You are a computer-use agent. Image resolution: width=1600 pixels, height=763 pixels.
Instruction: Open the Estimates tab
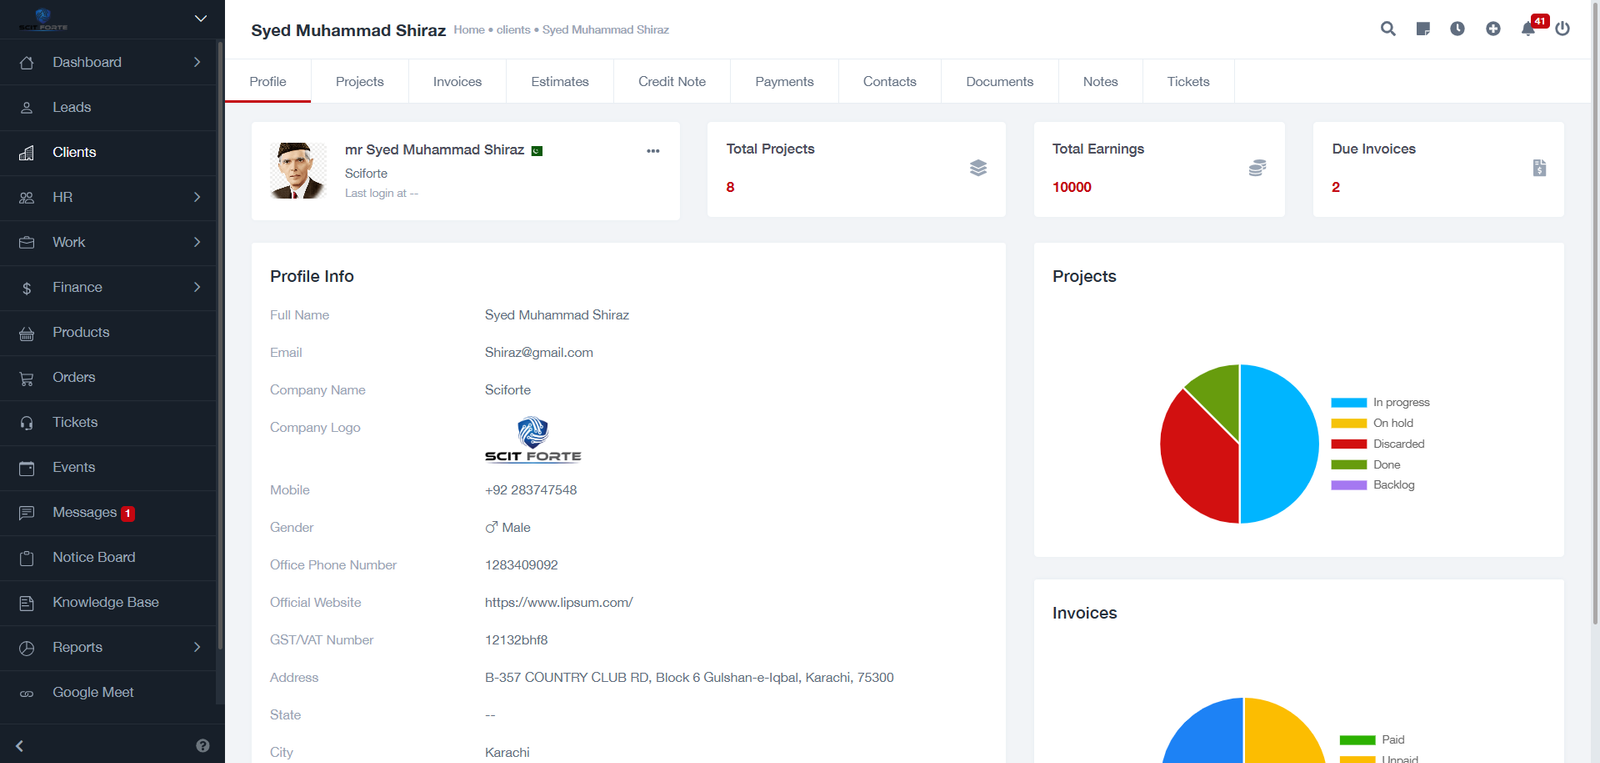point(560,81)
